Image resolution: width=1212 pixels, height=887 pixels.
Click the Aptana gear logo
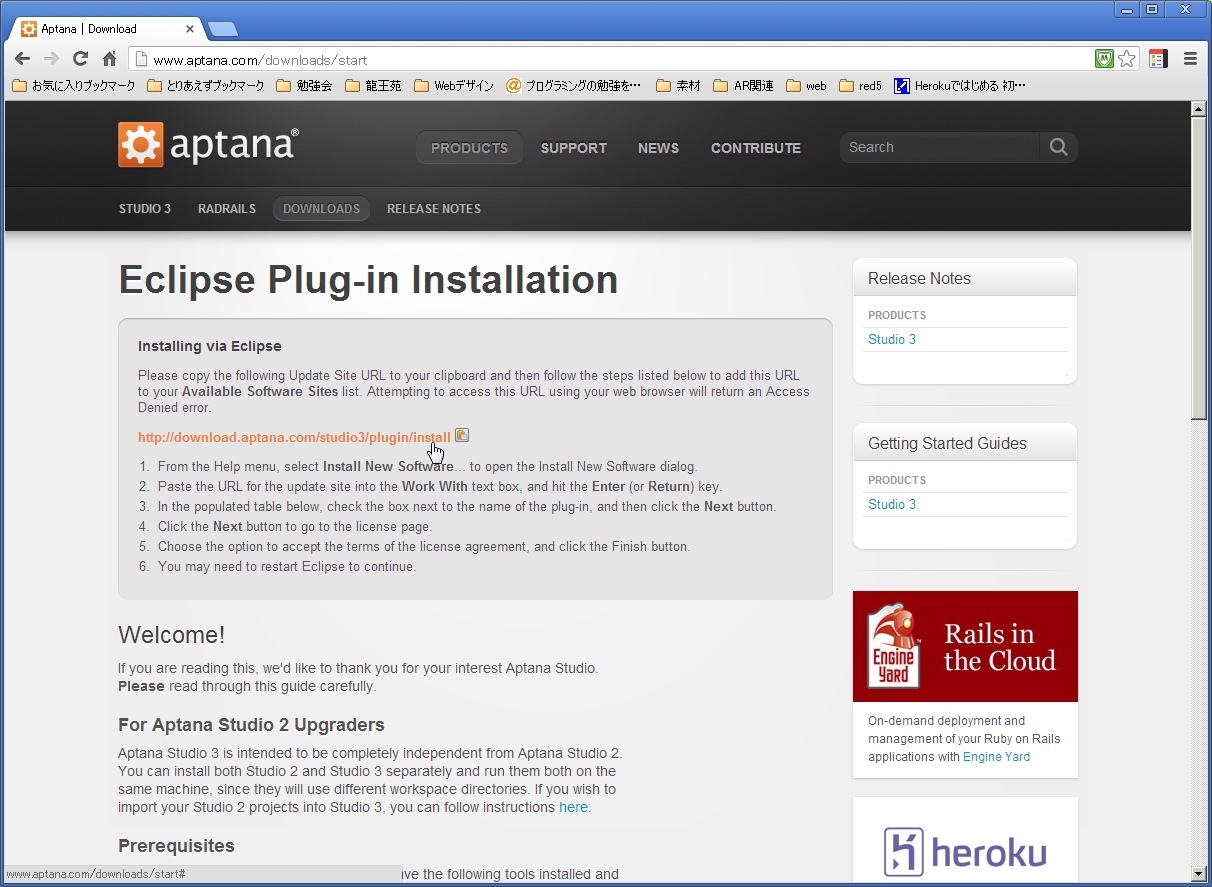pos(140,145)
